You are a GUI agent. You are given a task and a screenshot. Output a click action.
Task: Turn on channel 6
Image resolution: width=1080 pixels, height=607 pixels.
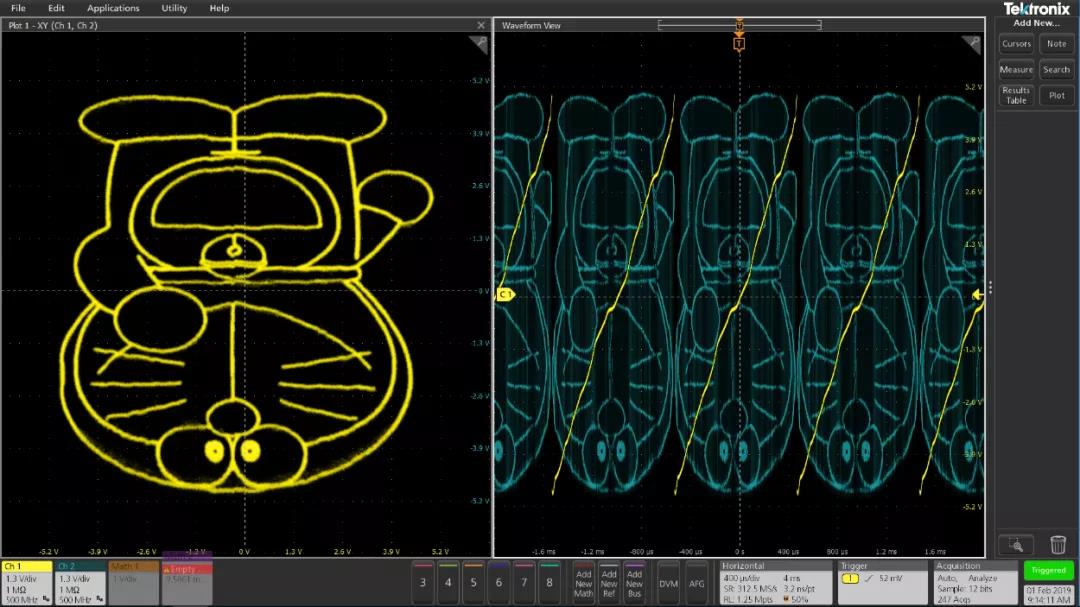tap(499, 583)
